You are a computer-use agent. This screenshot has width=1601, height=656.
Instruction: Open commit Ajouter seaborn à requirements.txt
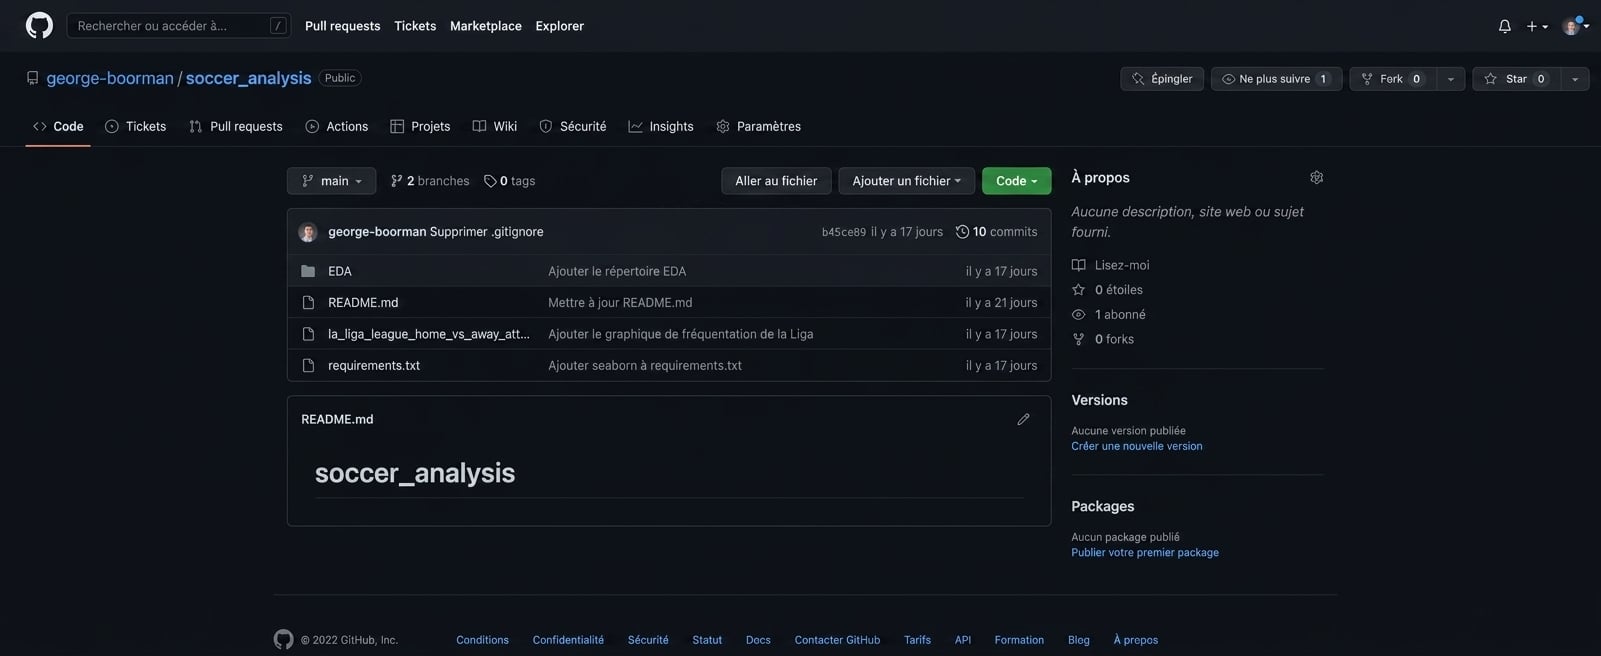(645, 365)
